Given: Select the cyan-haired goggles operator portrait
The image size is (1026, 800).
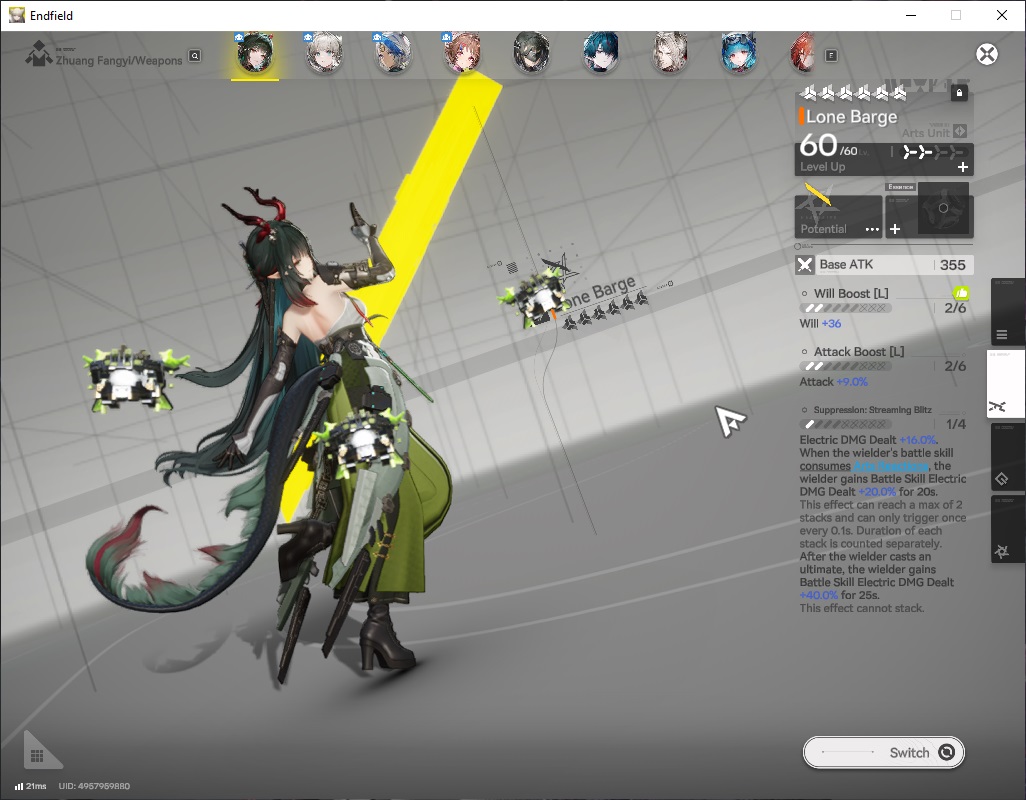Looking at the screenshot, I should [x=739, y=53].
